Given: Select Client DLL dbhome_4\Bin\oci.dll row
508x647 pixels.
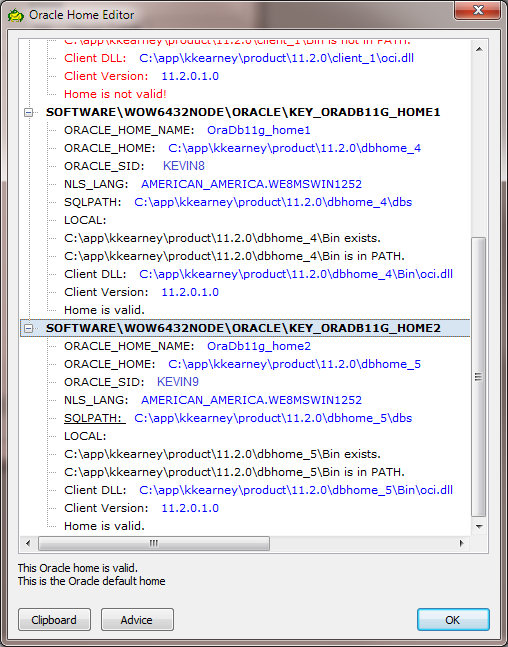Looking at the screenshot, I should [258, 274].
